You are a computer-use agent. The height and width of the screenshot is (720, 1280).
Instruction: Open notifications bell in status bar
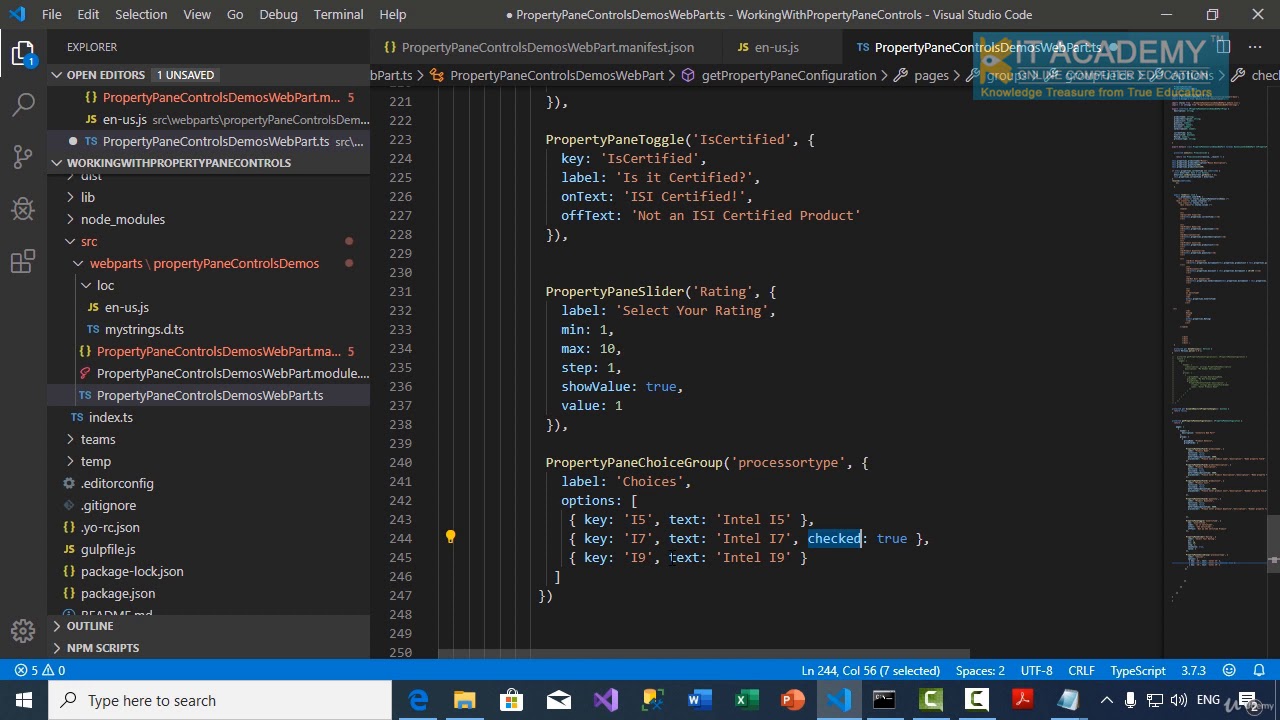(x=1257, y=671)
